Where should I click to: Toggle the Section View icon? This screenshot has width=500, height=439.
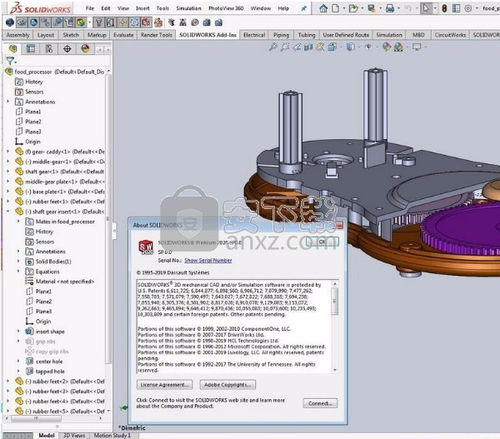[x=308, y=47]
